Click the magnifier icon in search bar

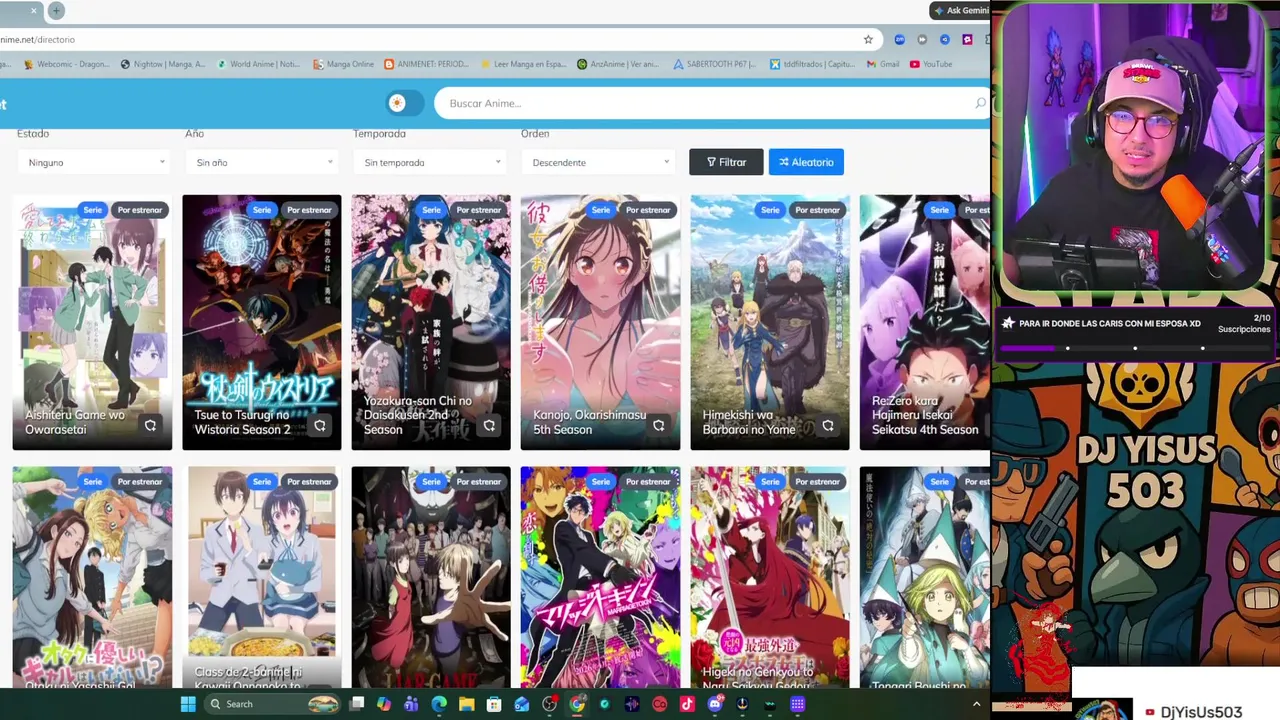click(980, 103)
